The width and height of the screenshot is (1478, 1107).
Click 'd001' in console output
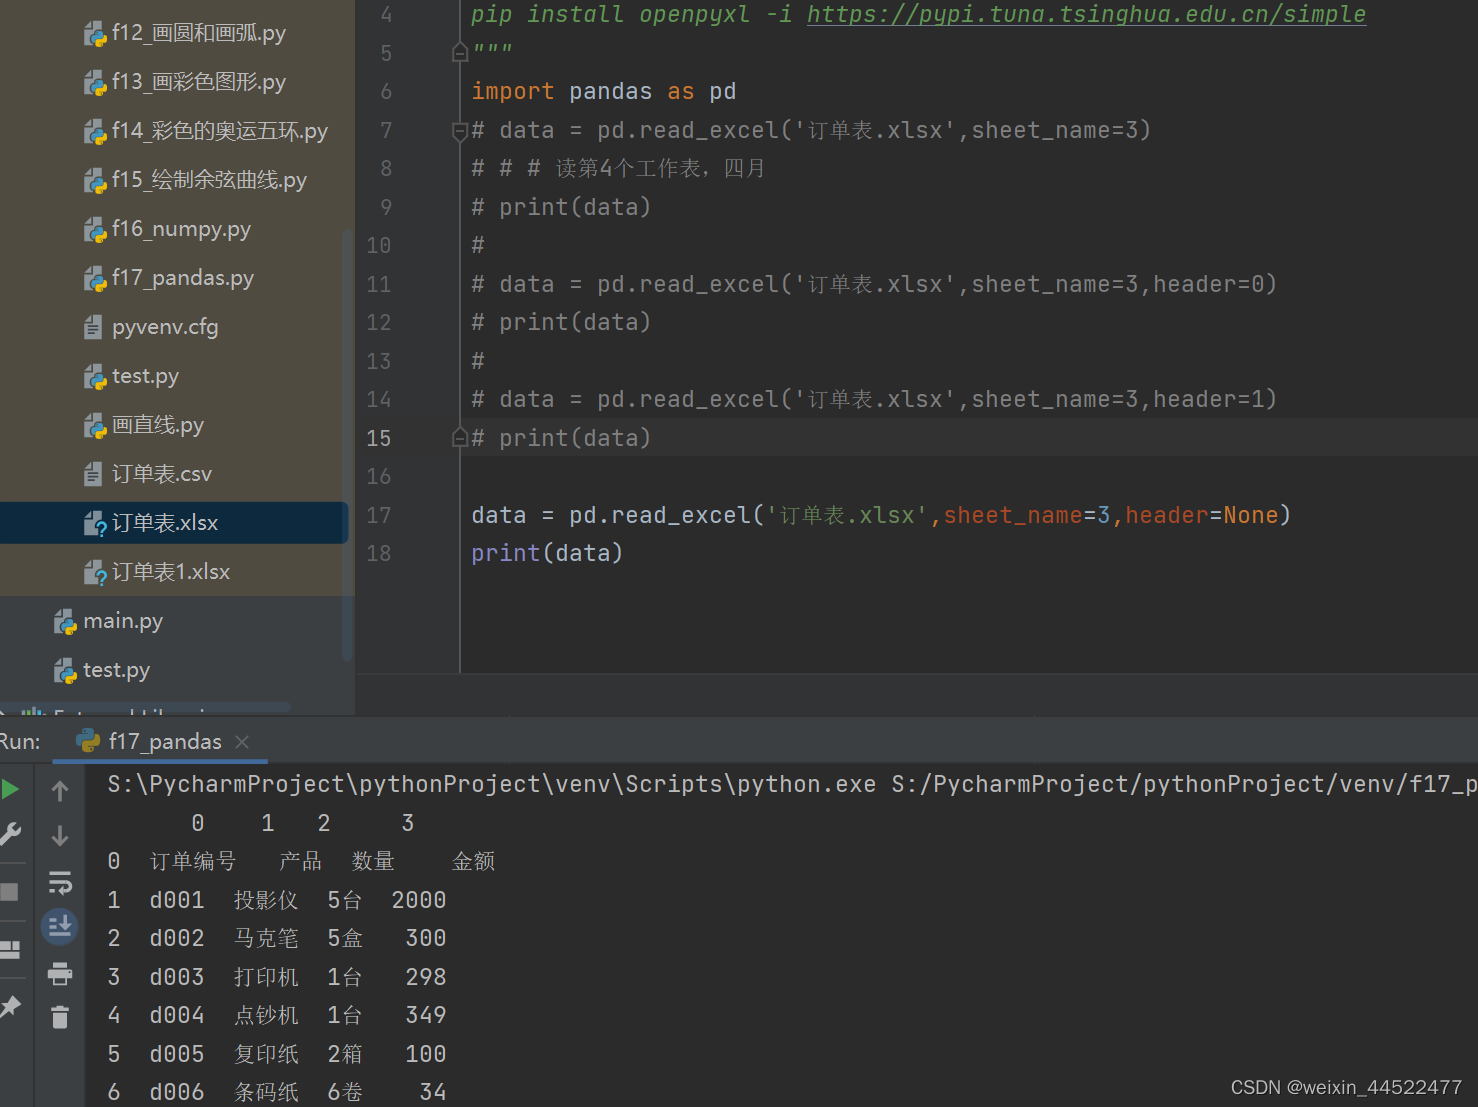(x=177, y=900)
